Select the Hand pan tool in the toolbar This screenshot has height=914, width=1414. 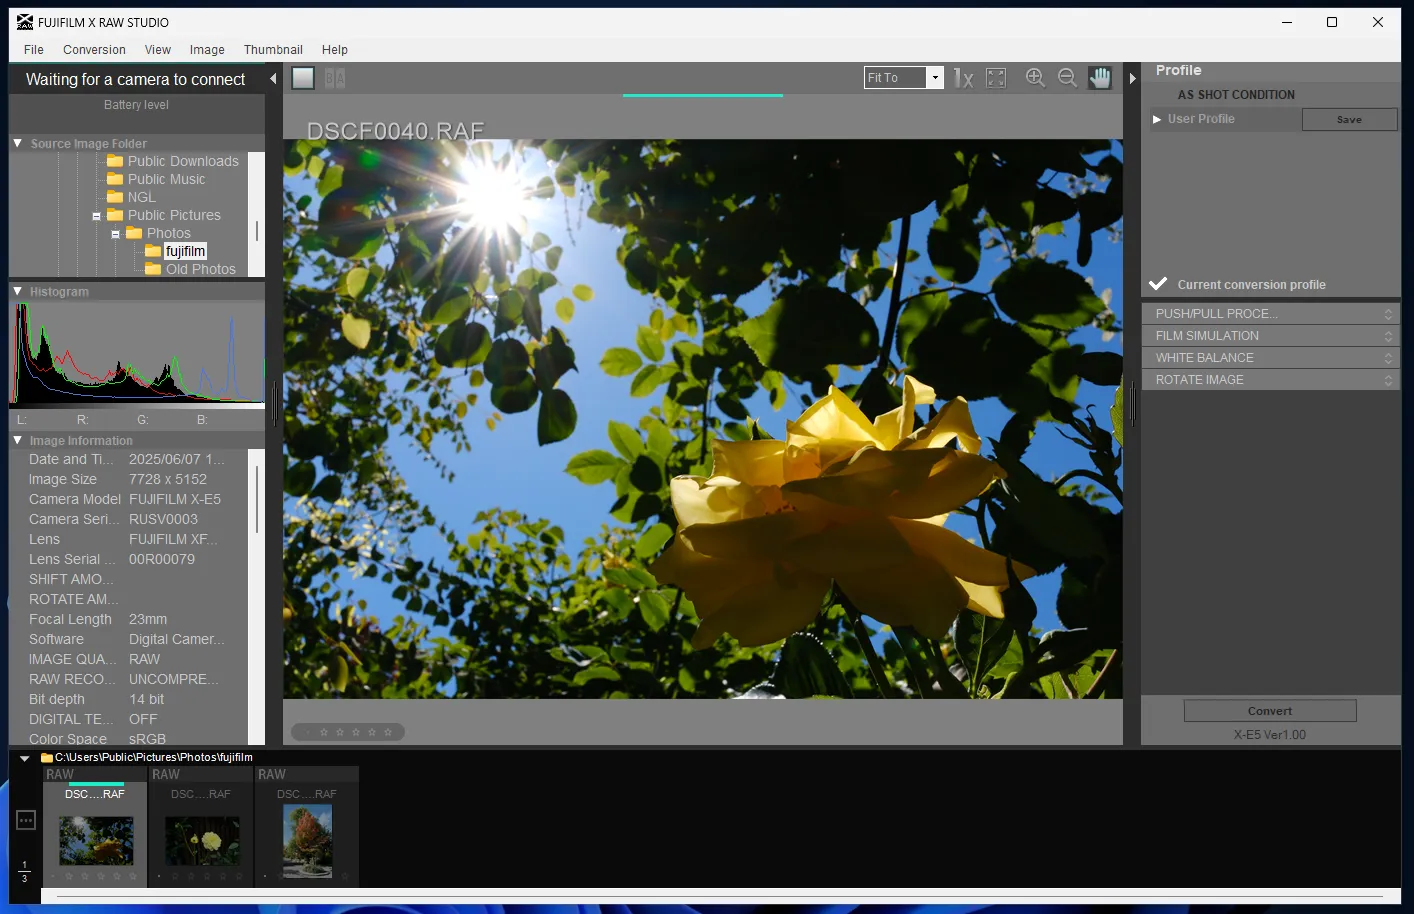[x=1099, y=77]
